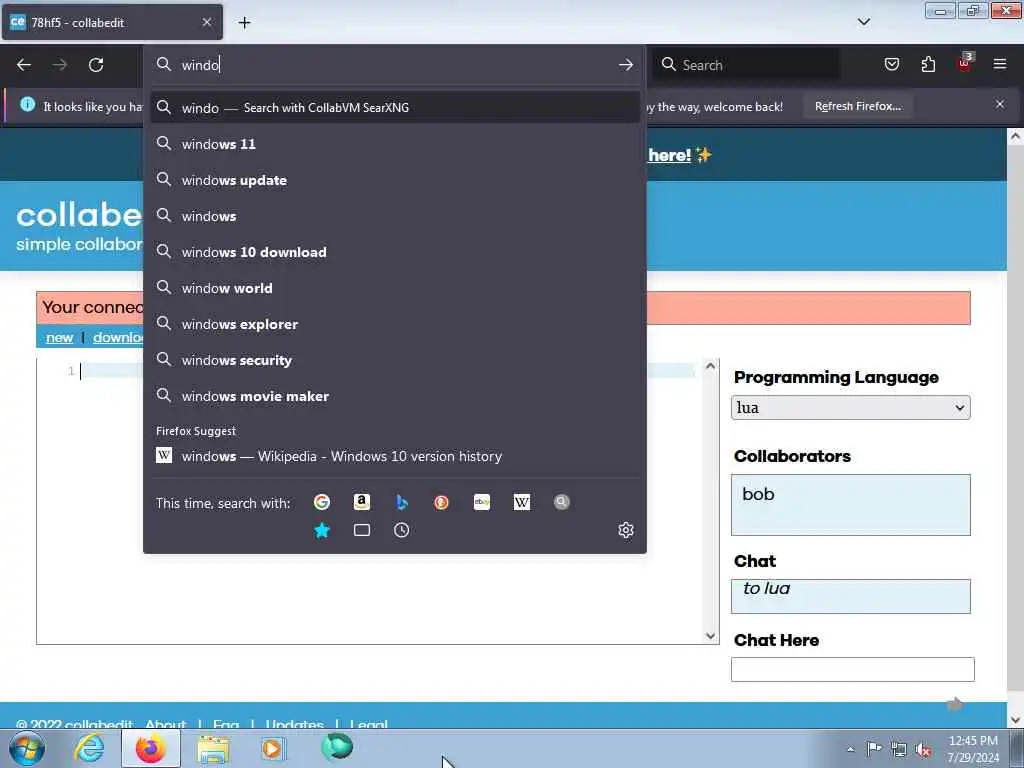Search bookmarks using the star icon
Viewport: 1024px width, 768px height.
322,530
